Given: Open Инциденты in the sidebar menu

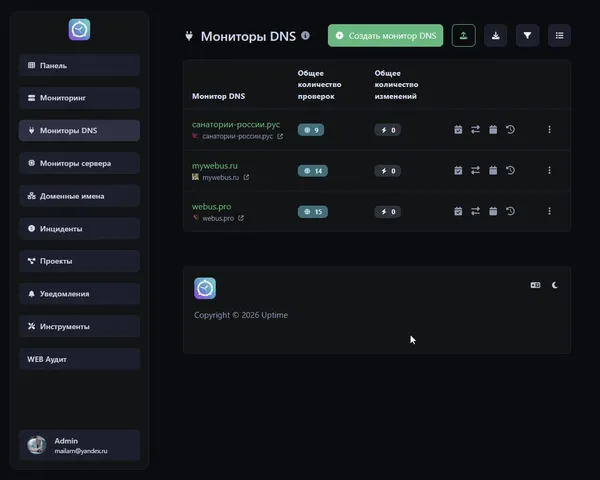Looking at the screenshot, I should click(x=79, y=229).
